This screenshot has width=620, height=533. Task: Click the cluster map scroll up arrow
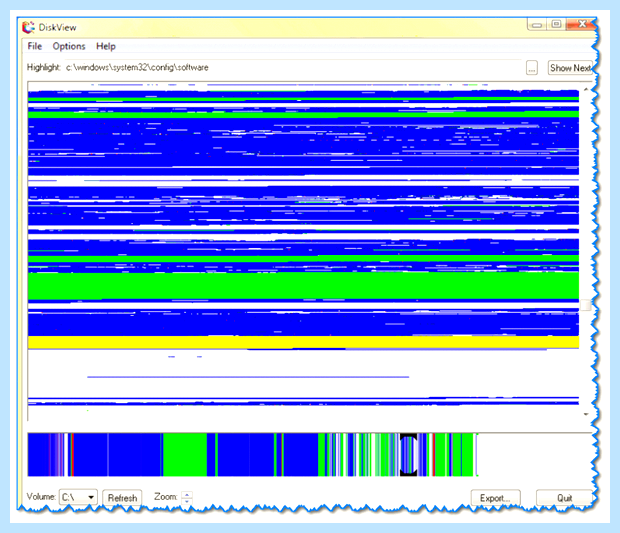coord(586,89)
